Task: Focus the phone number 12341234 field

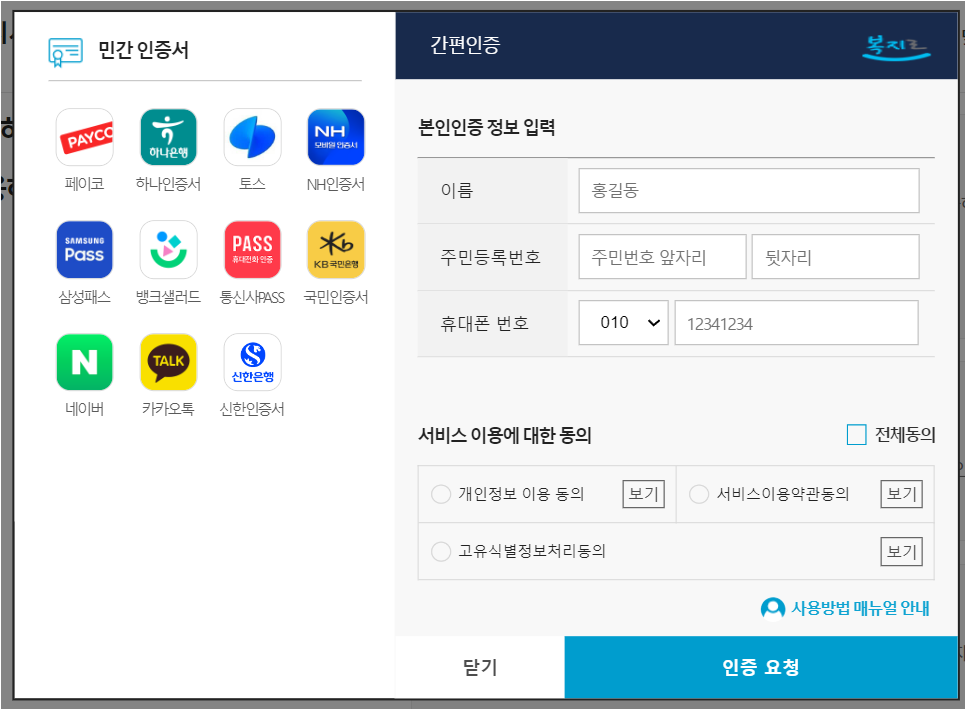Action: click(x=797, y=322)
